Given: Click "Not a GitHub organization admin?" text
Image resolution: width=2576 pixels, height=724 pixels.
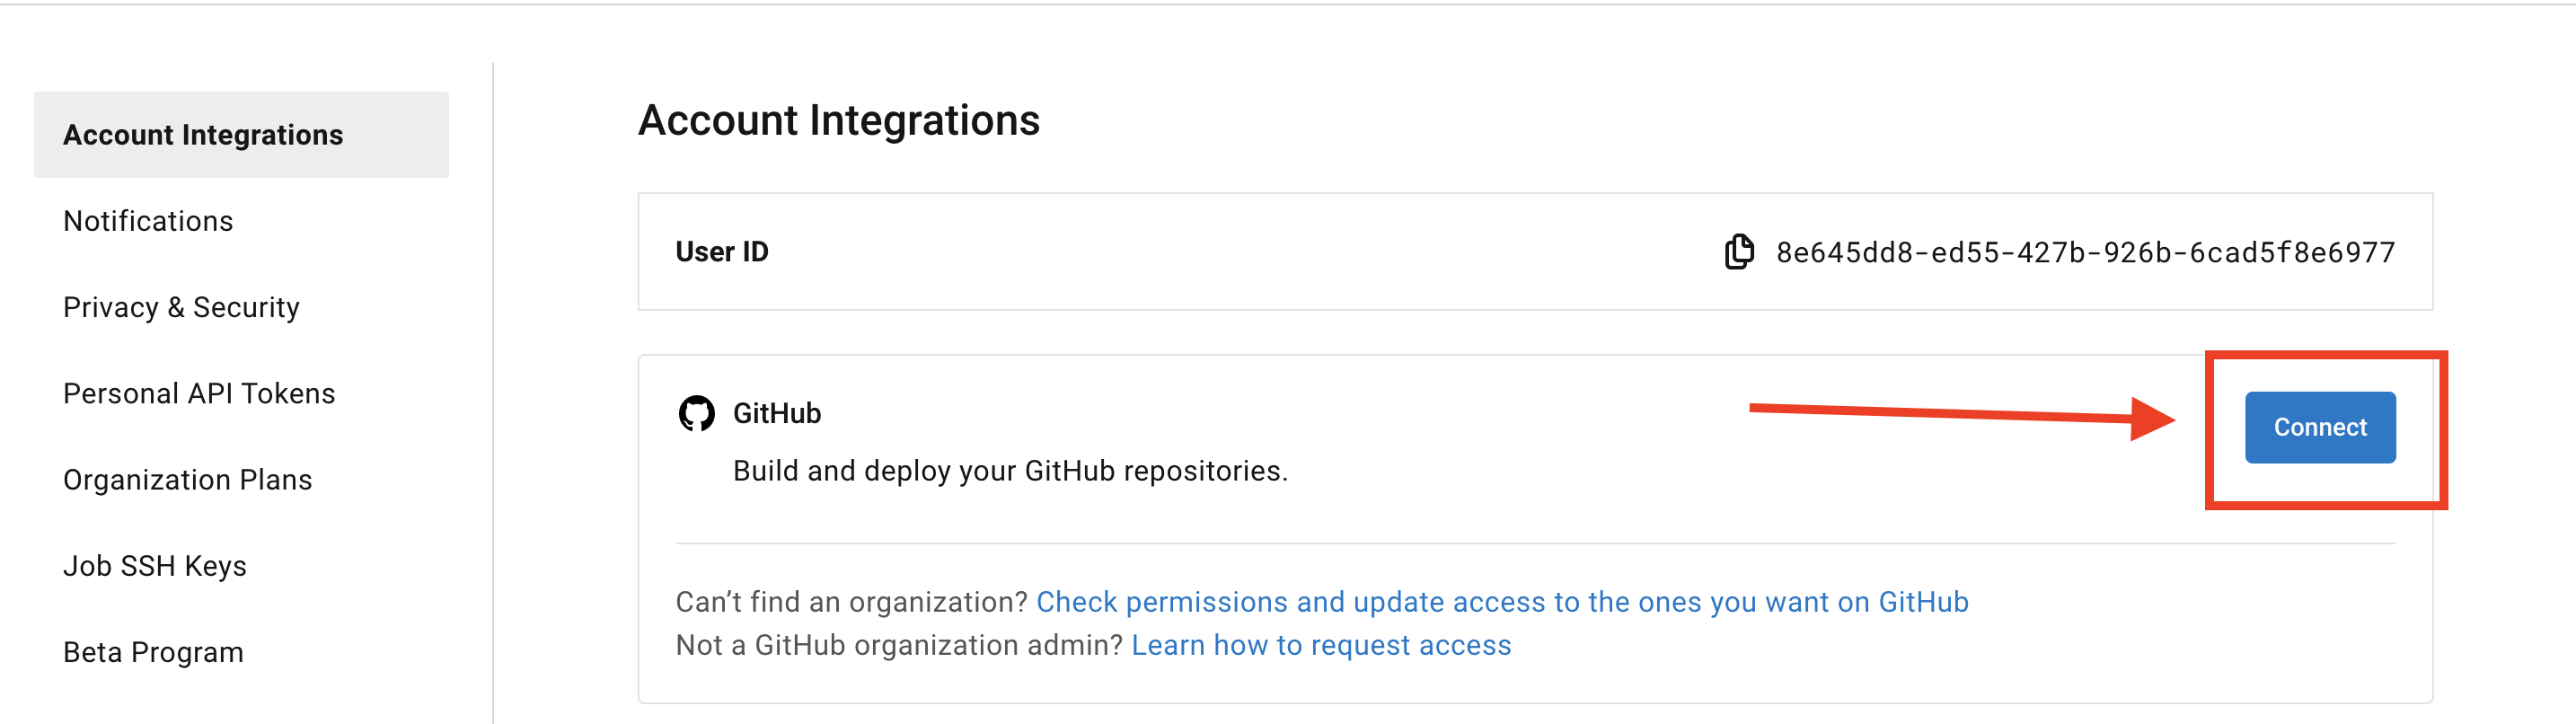Looking at the screenshot, I should coord(899,645).
